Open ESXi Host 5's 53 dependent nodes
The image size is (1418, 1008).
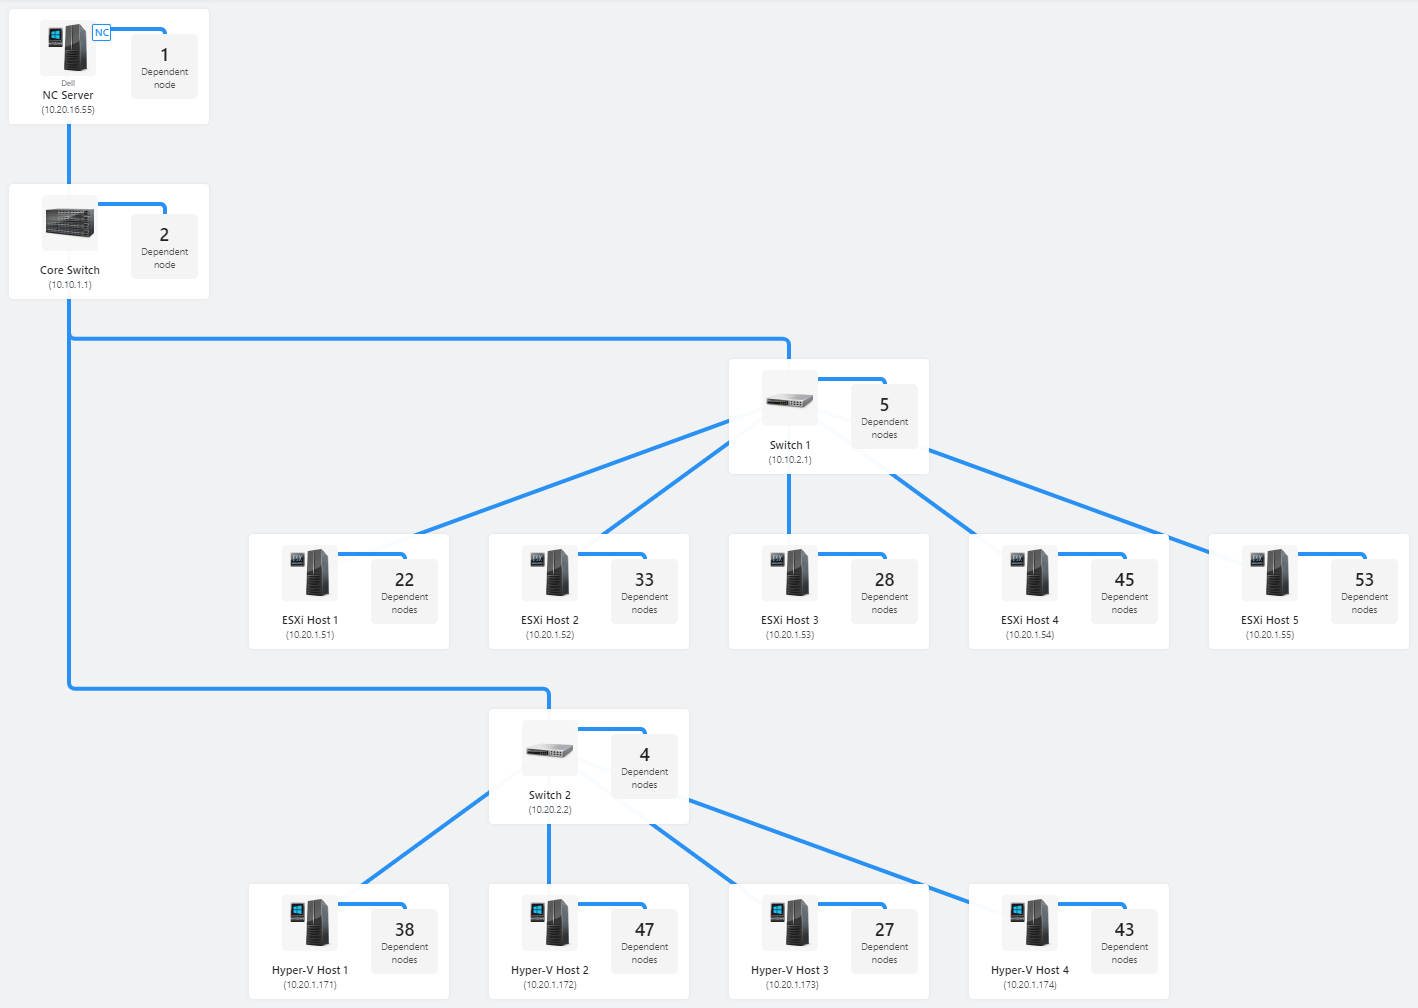click(1364, 591)
